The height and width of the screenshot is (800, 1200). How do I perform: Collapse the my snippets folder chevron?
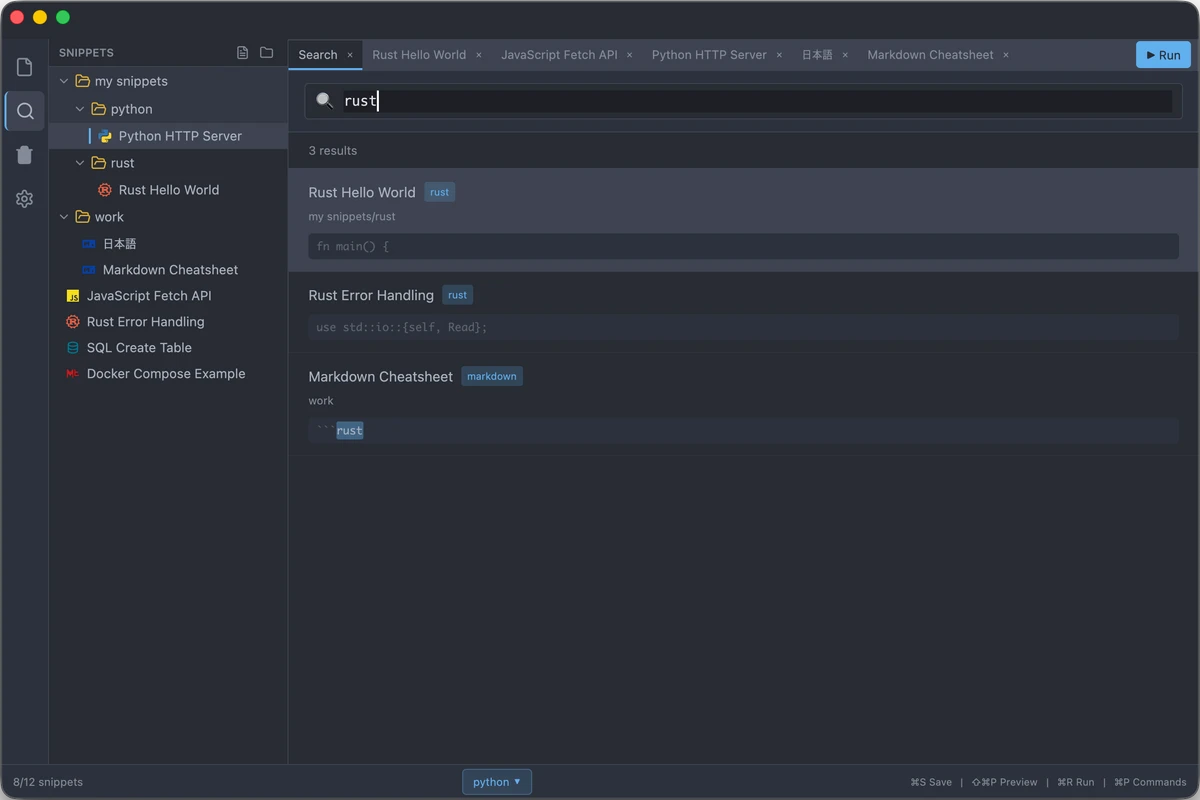[x=64, y=81]
